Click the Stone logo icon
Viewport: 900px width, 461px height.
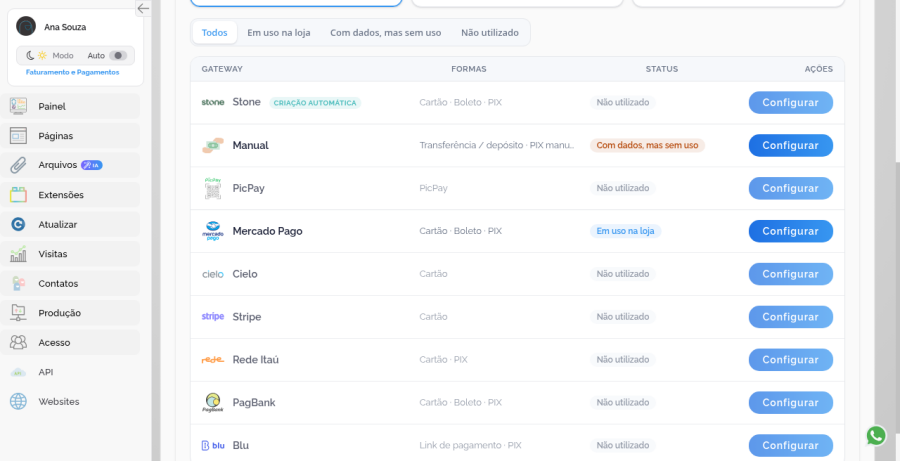(213, 102)
